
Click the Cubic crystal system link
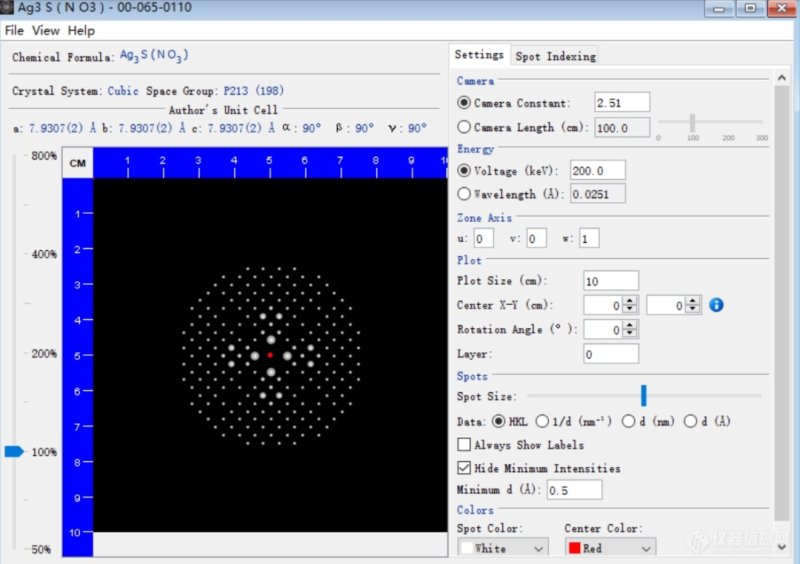pos(123,91)
